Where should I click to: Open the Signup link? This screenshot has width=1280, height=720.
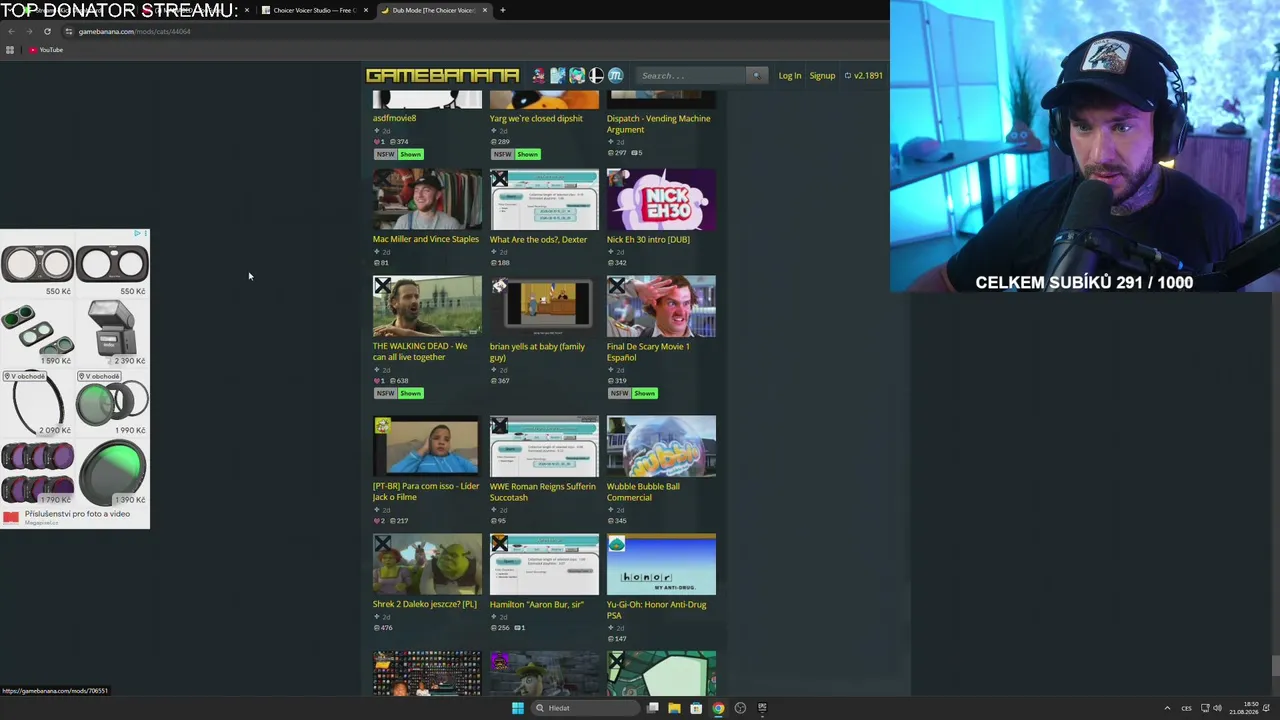point(822,76)
